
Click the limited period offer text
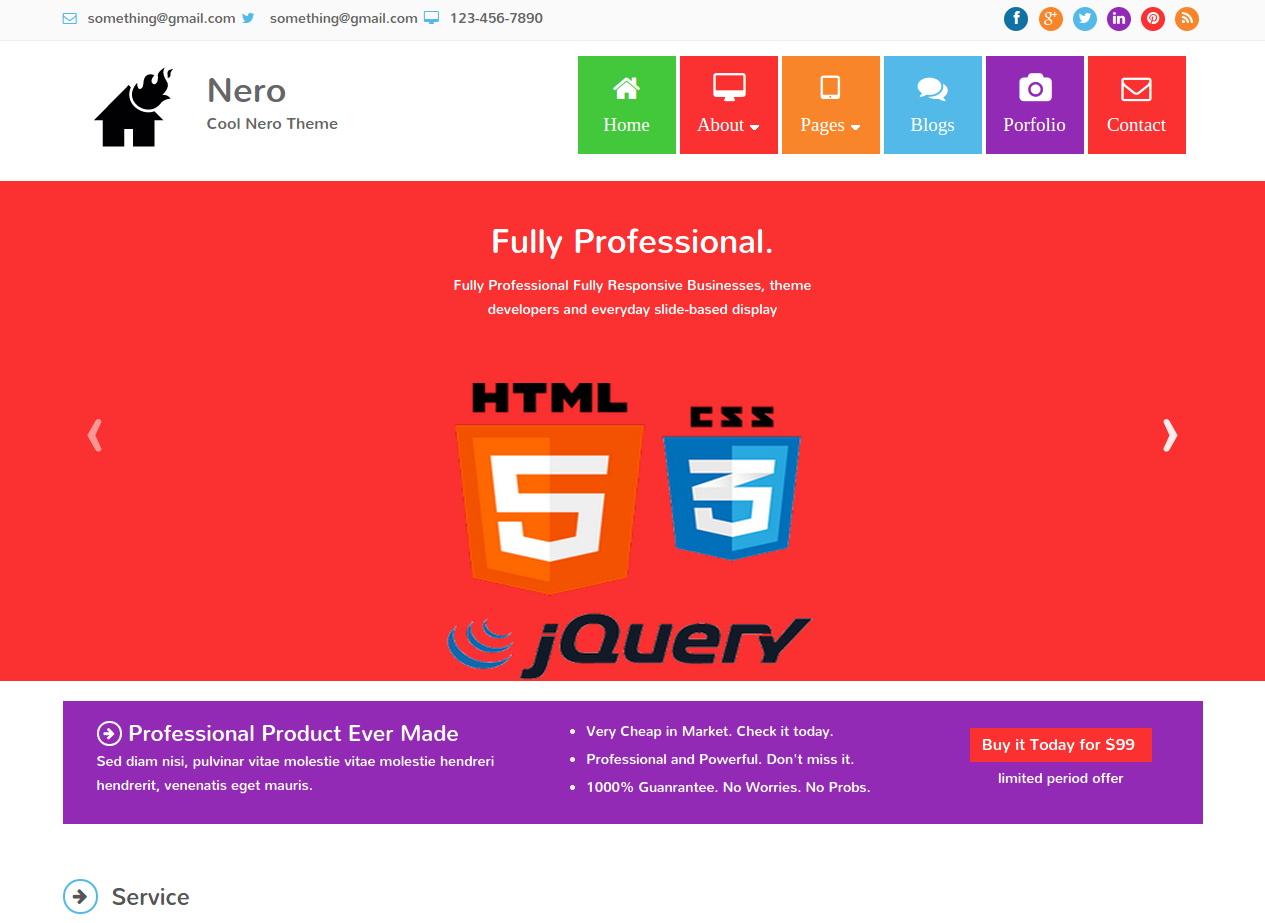(x=1060, y=778)
